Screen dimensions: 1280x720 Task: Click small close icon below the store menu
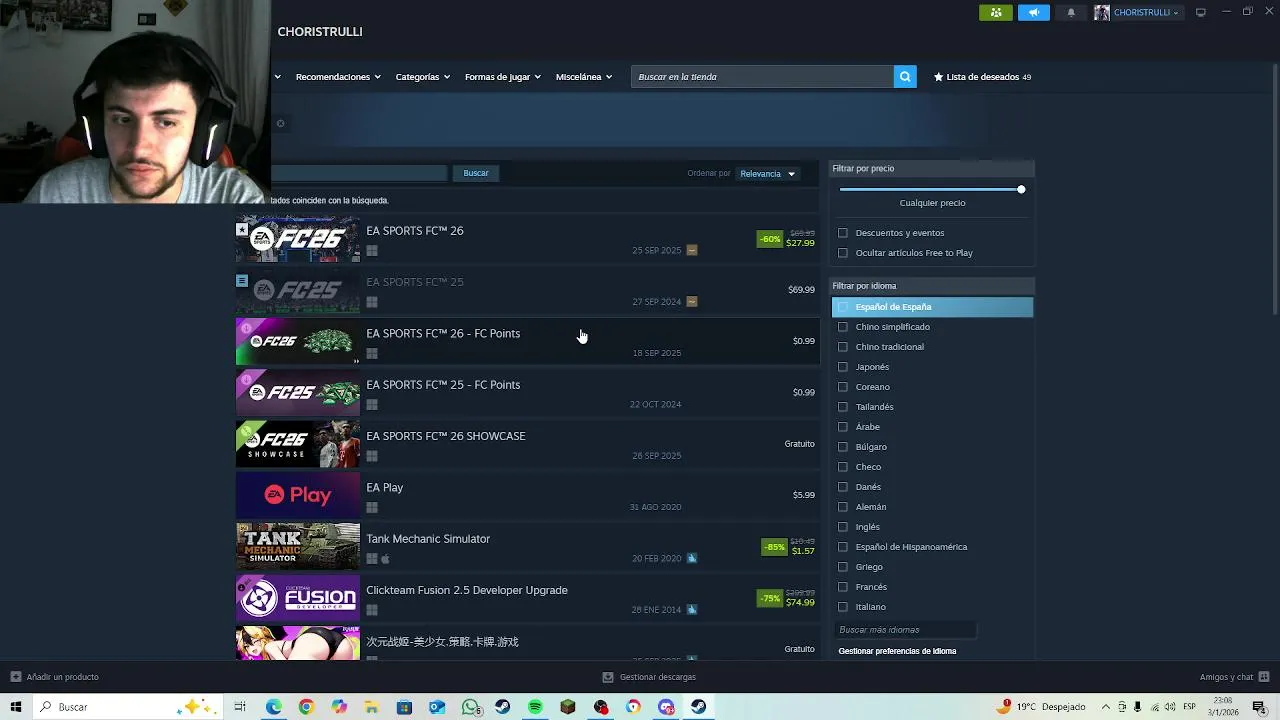tap(280, 124)
